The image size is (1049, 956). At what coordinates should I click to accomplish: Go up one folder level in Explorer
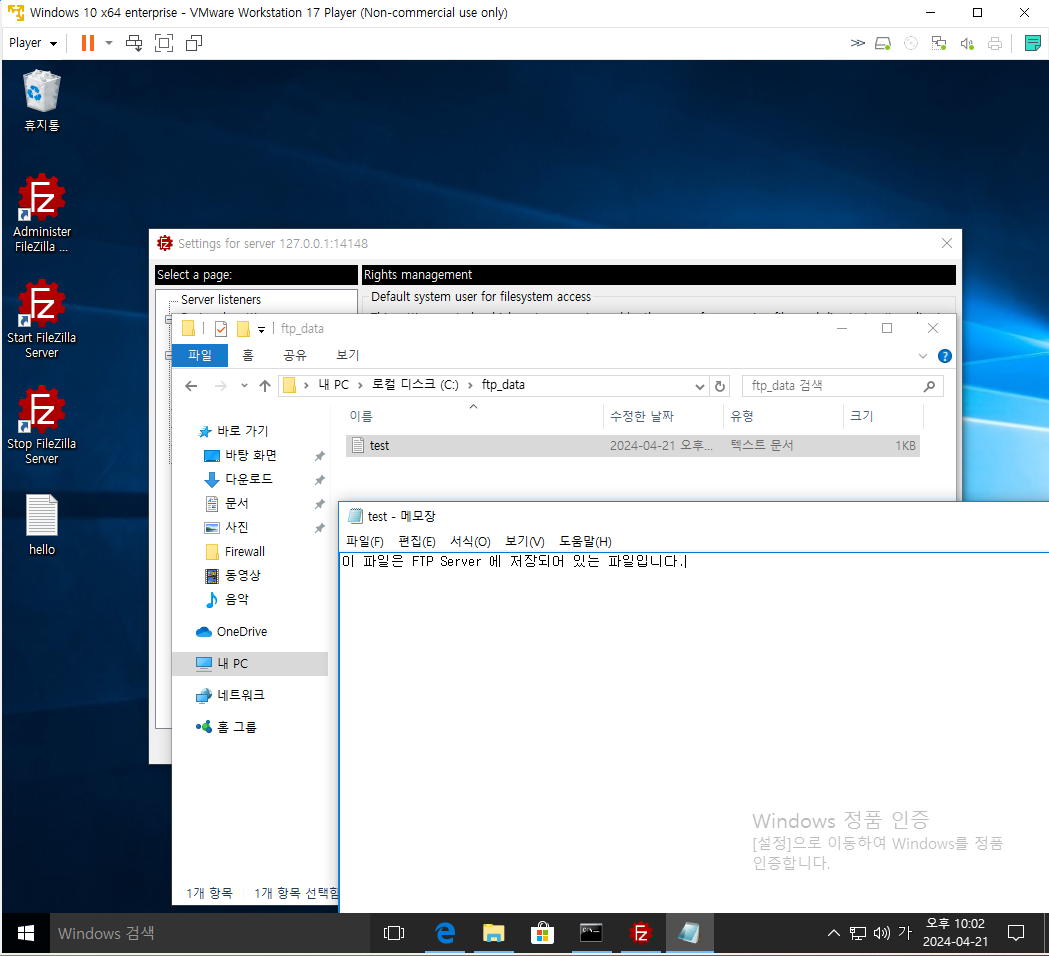(265, 386)
